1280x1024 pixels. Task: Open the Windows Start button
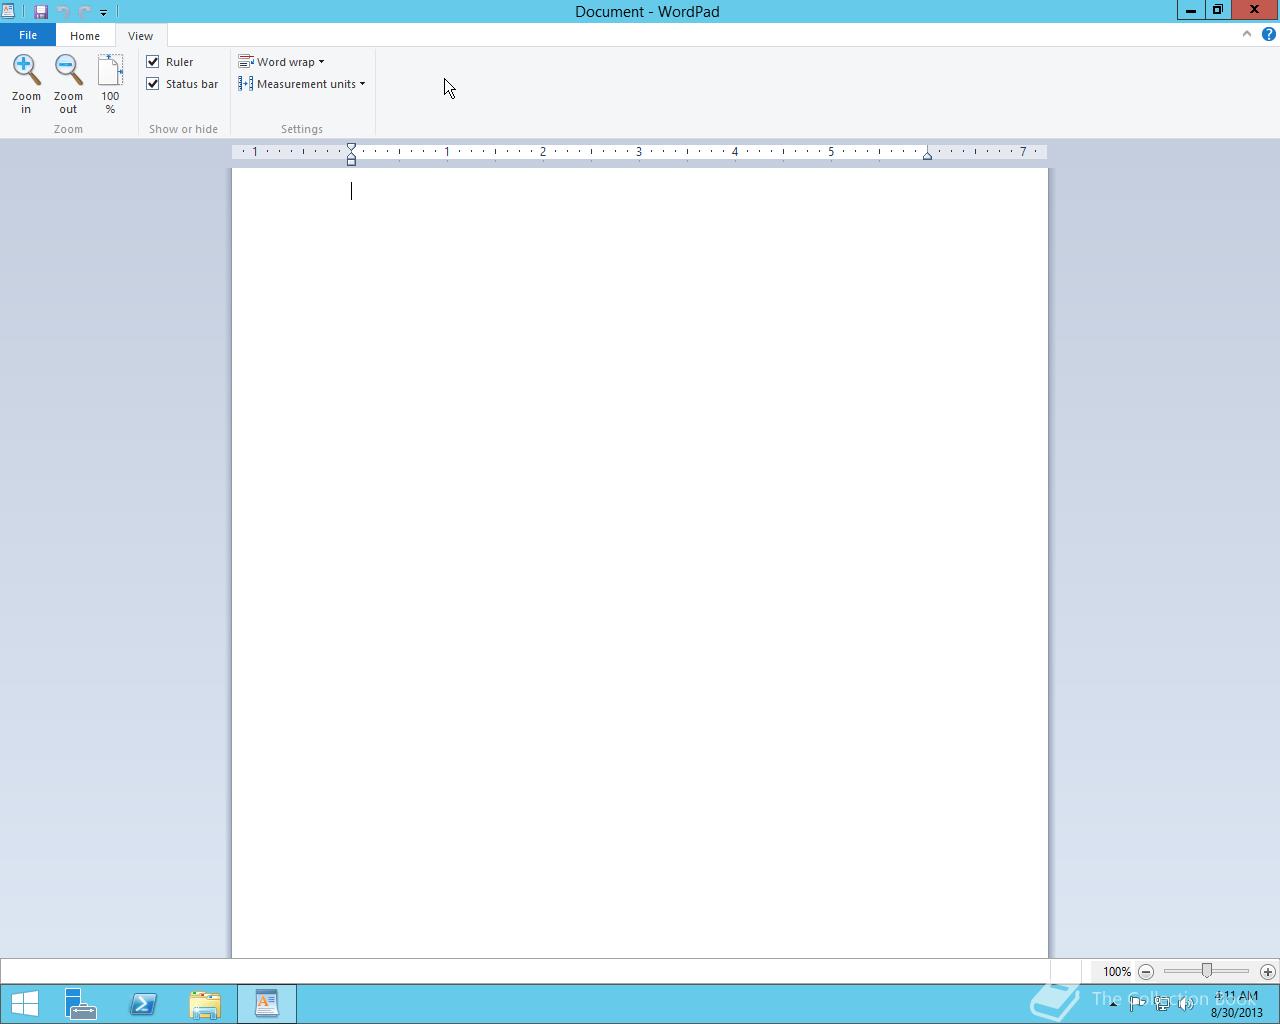[25, 1004]
